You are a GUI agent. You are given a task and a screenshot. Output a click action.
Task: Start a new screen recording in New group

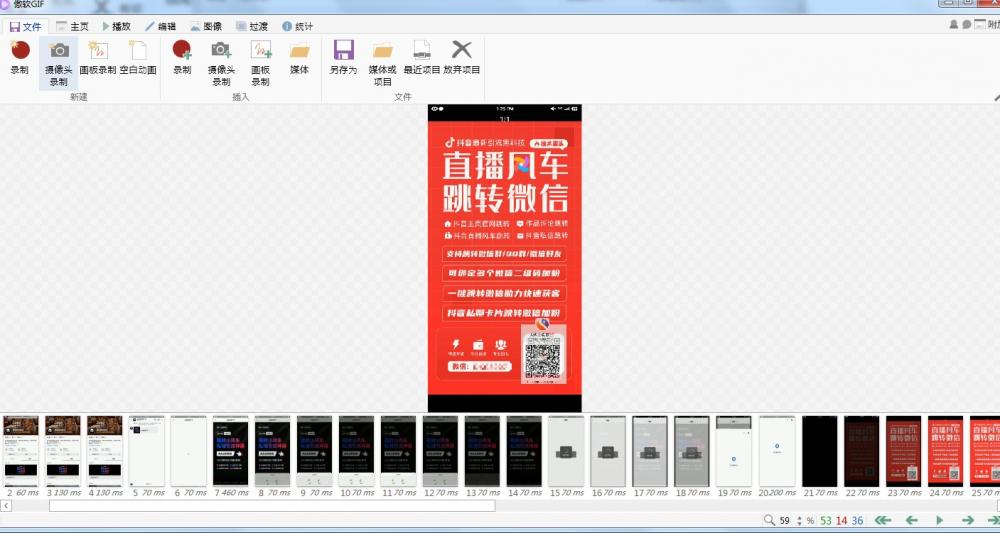click(20, 58)
